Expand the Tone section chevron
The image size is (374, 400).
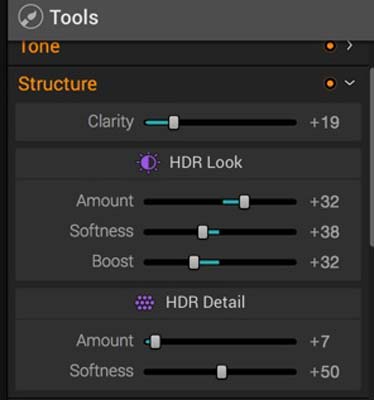tap(349, 46)
